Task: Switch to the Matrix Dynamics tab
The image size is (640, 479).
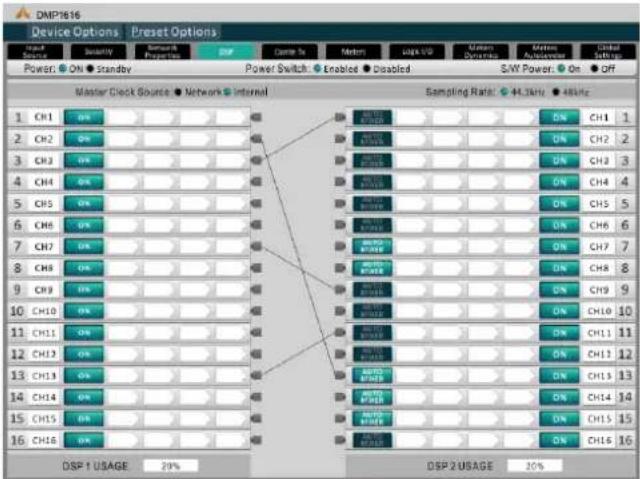Action: click(481, 52)
